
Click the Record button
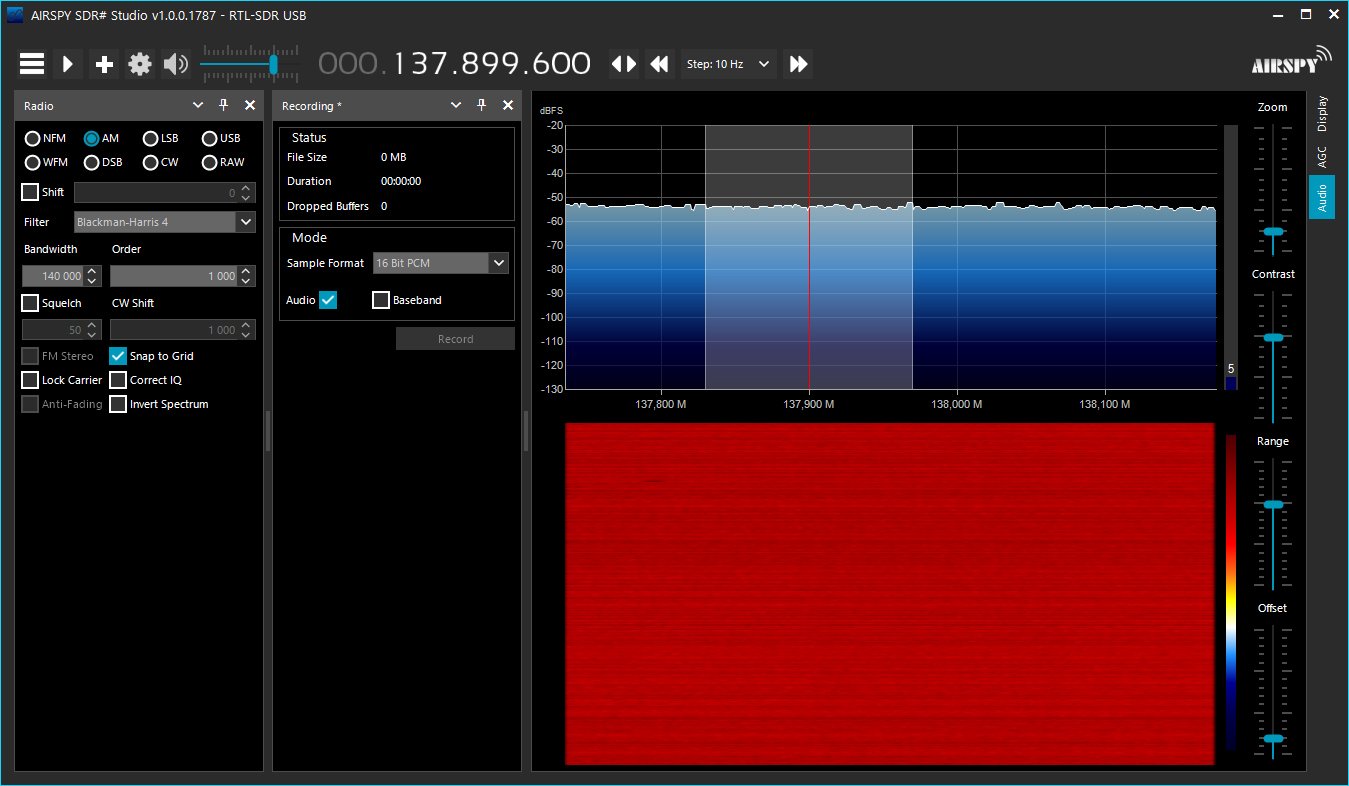[x=455, y=339]
